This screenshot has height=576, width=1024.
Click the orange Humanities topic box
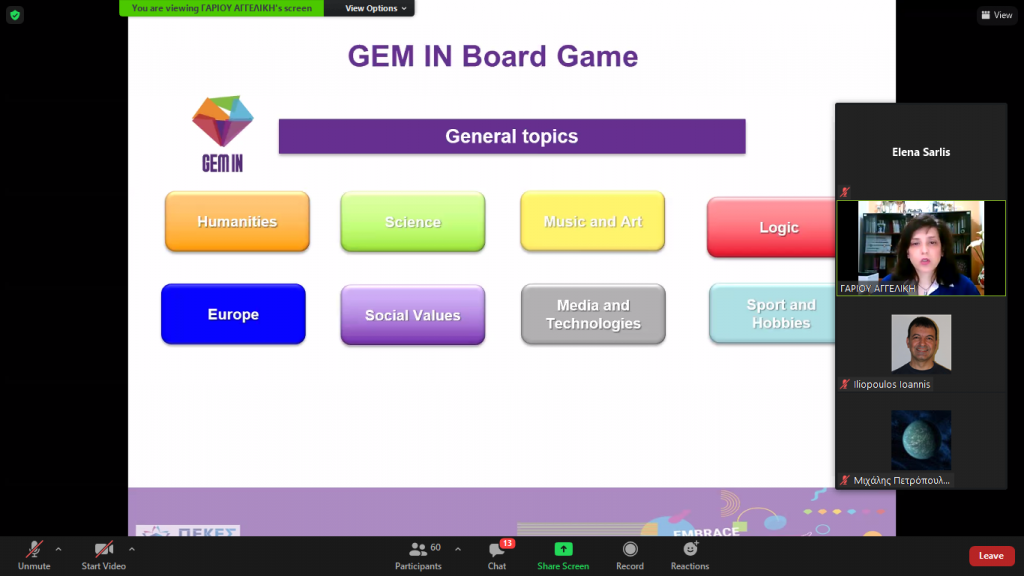237,222
